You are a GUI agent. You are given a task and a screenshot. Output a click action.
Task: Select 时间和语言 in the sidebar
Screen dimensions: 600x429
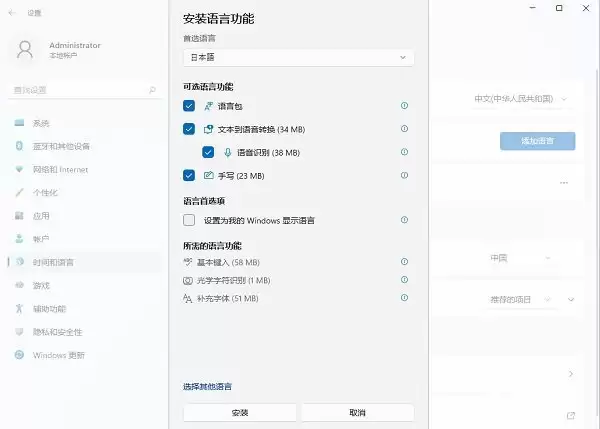pyautogui.click(x=84, y=262)
